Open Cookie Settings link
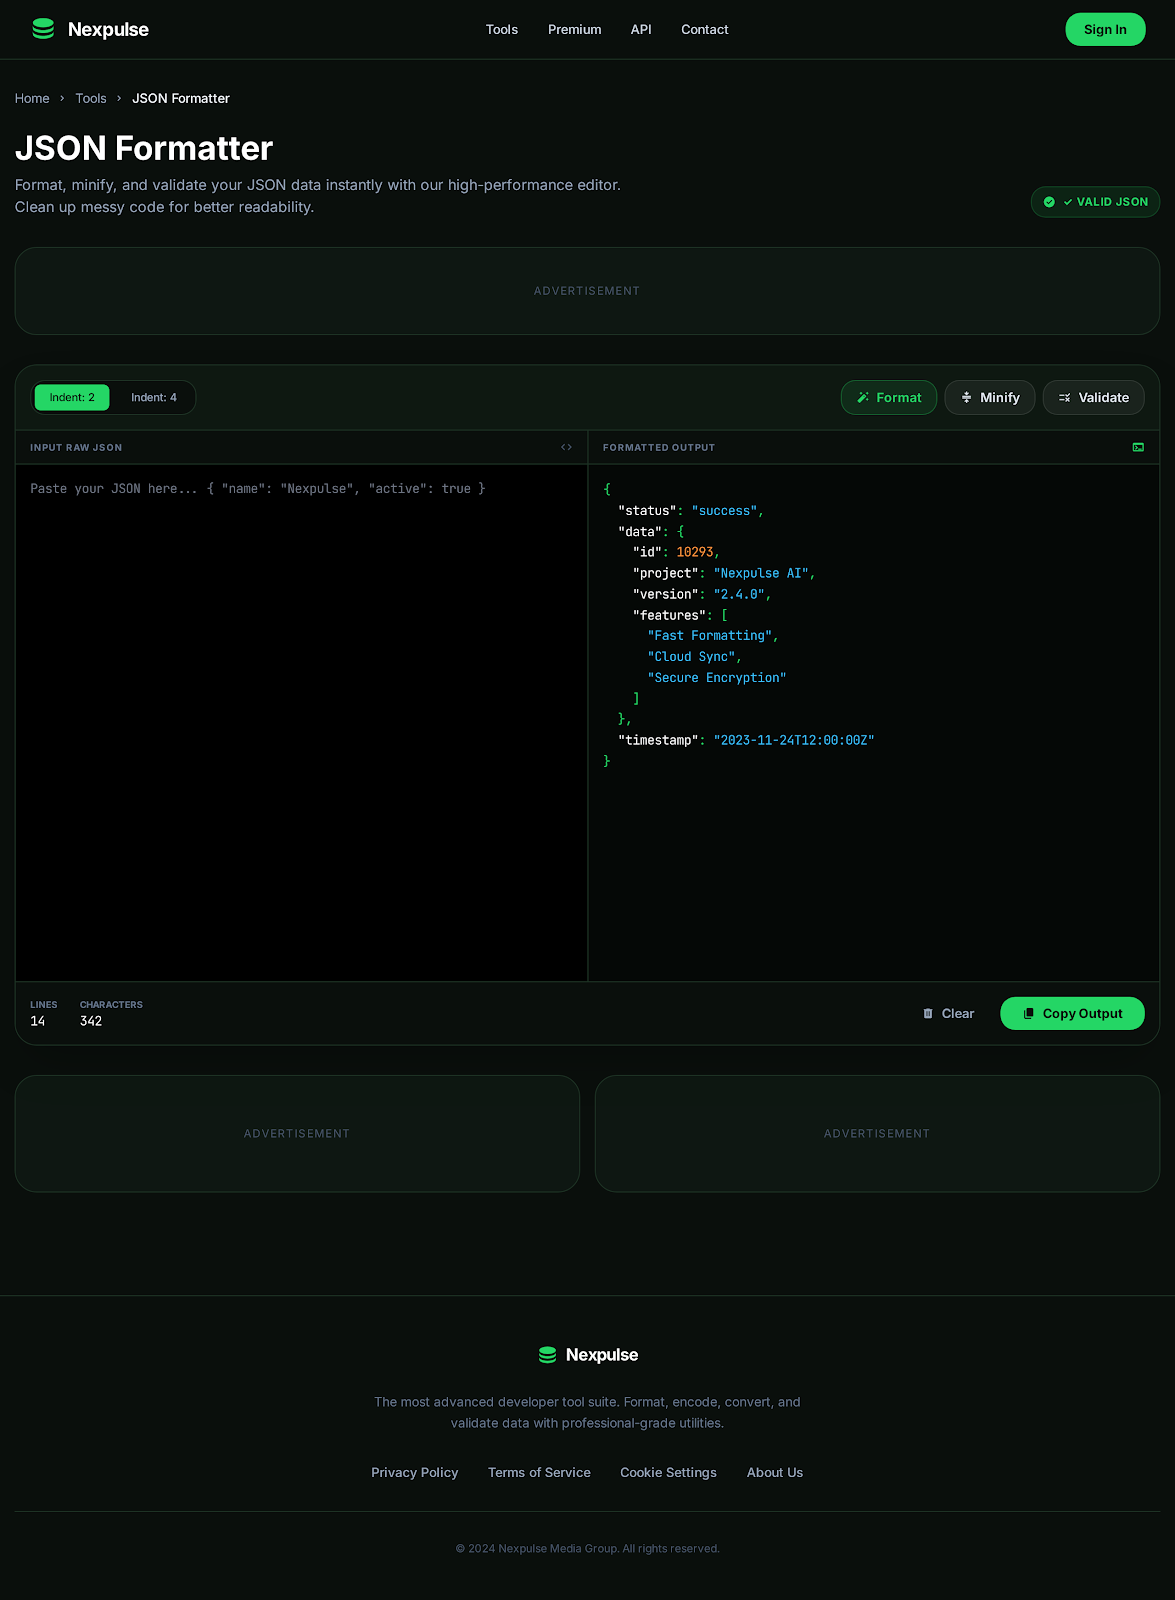The height and width of the screenshot is (1600, 1175). pos(668,1472)
